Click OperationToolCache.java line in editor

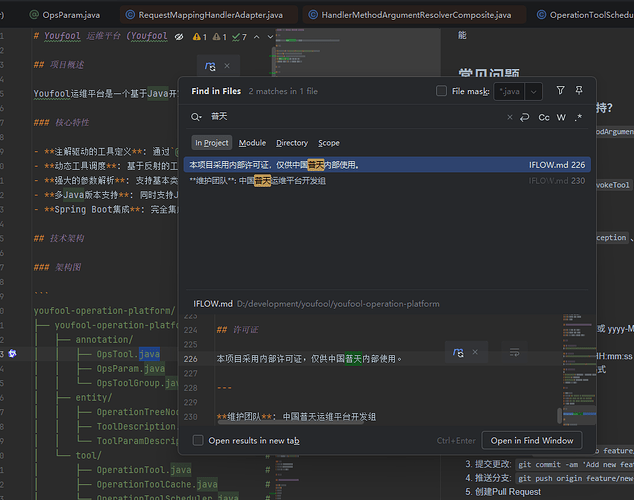pyautogui.click(x=157, y=484)
